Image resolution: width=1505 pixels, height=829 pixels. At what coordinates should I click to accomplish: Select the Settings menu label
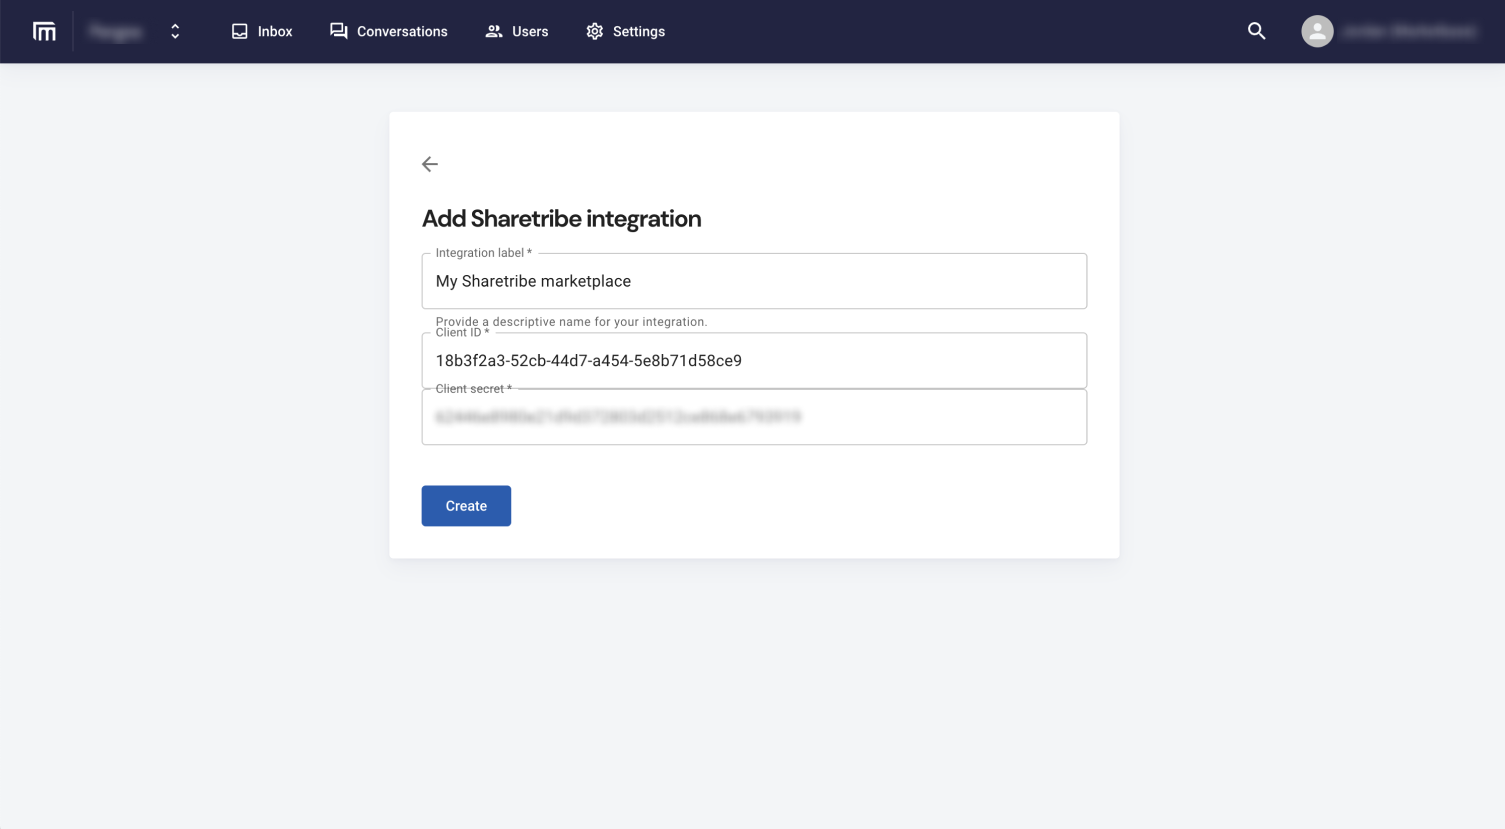click(639, 32)
